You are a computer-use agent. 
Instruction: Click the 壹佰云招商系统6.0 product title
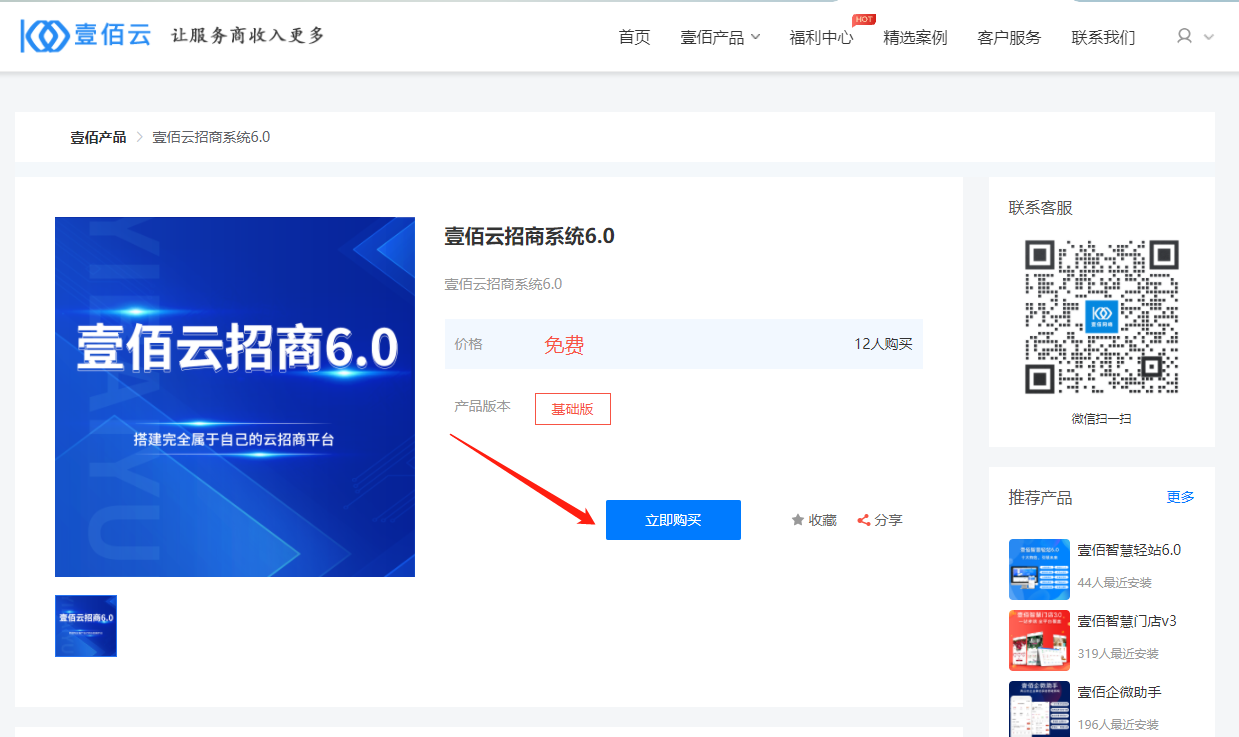(x=529, y=236)
